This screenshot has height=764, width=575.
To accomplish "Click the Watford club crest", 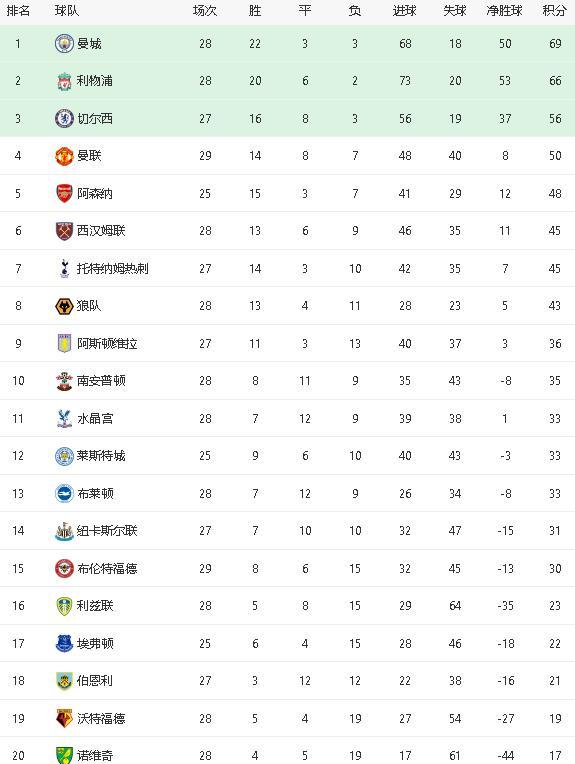I will [64, 719].
